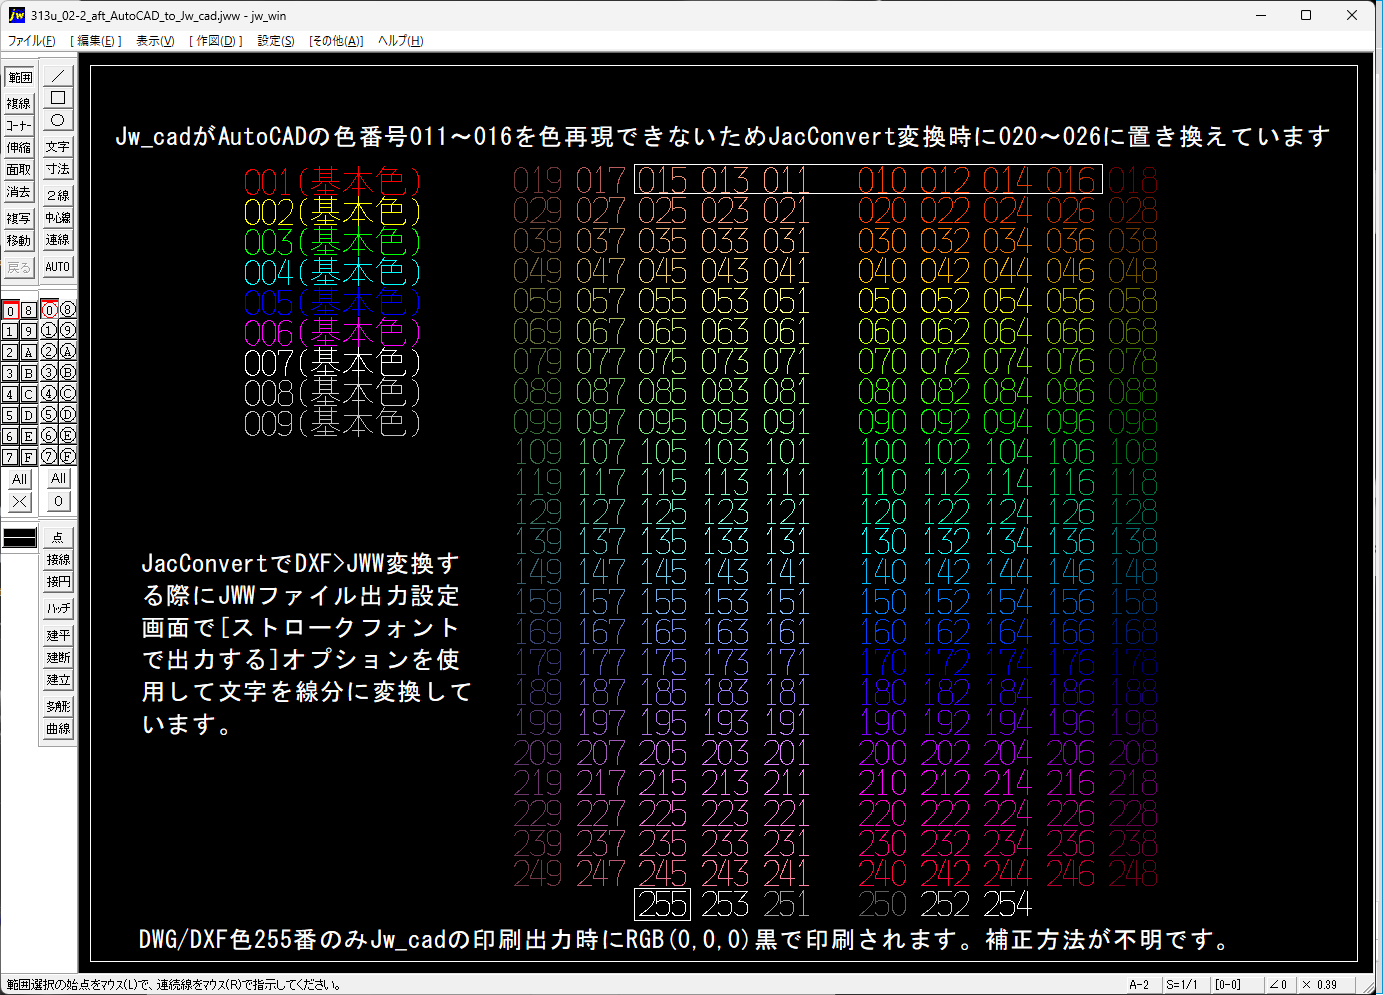The image size is (1383, 995).
Task: Choose the 消去 erase tool
Action: coord(19,191)
